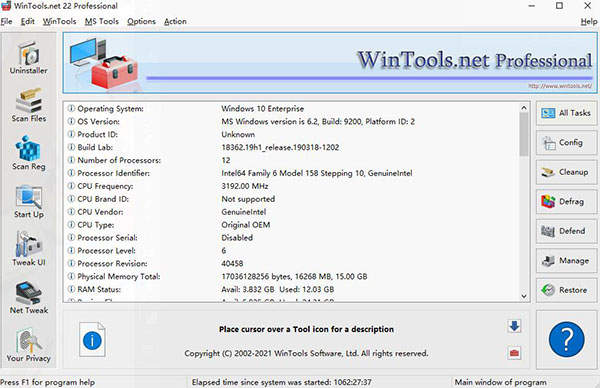The height and width of the screenshot is (388, 600).
Task: Click the info icon beside RAM Status
Action: point(71,289)
